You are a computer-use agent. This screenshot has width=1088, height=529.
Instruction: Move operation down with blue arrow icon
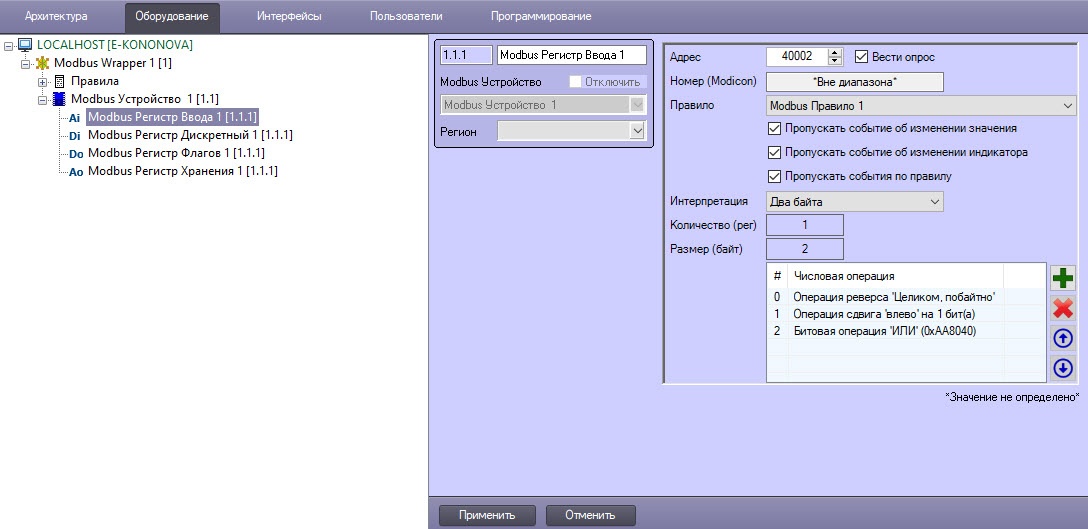click(x=1062, y=368)
